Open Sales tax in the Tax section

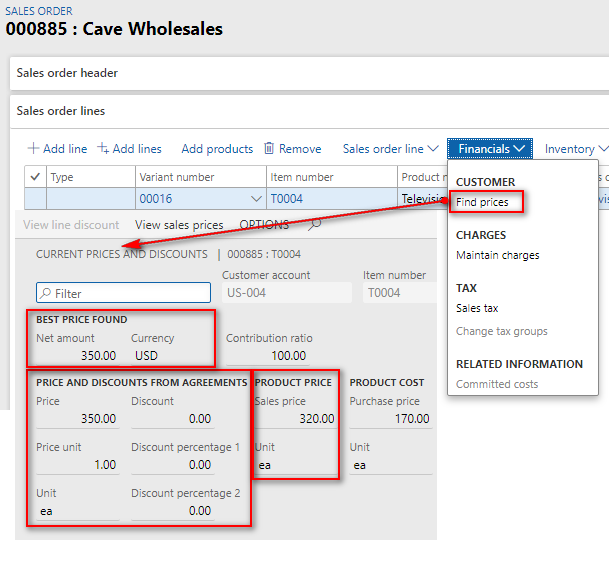[x=477, y=309]
